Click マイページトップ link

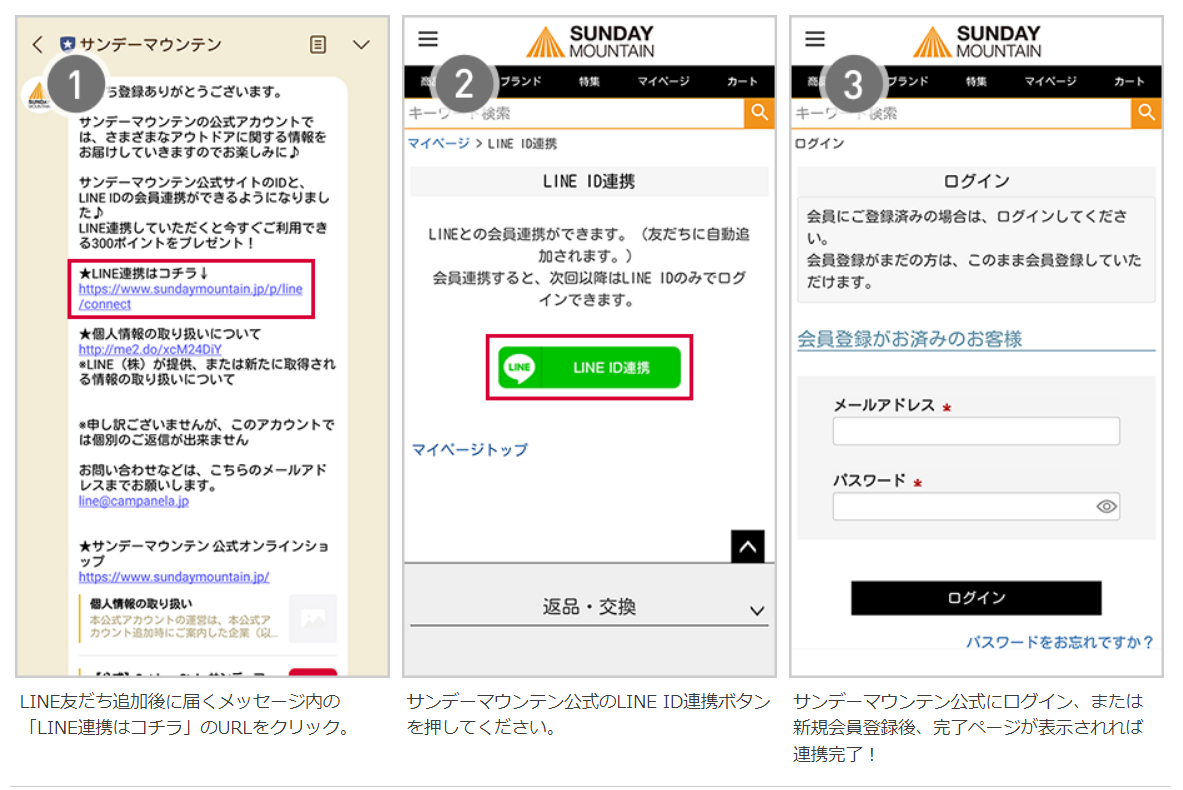coord(469,450)
